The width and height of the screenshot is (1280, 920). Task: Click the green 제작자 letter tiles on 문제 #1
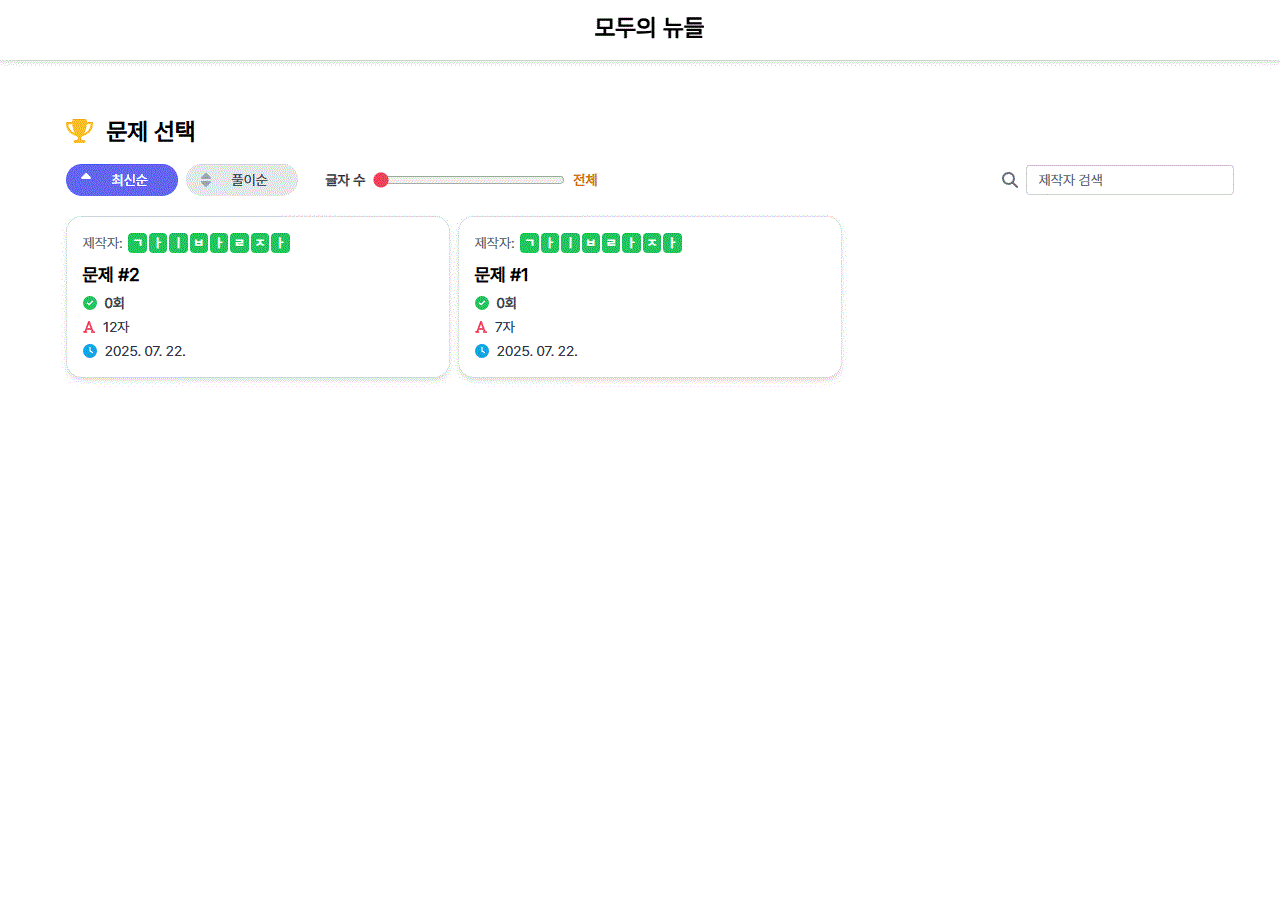tap(601, 243)
